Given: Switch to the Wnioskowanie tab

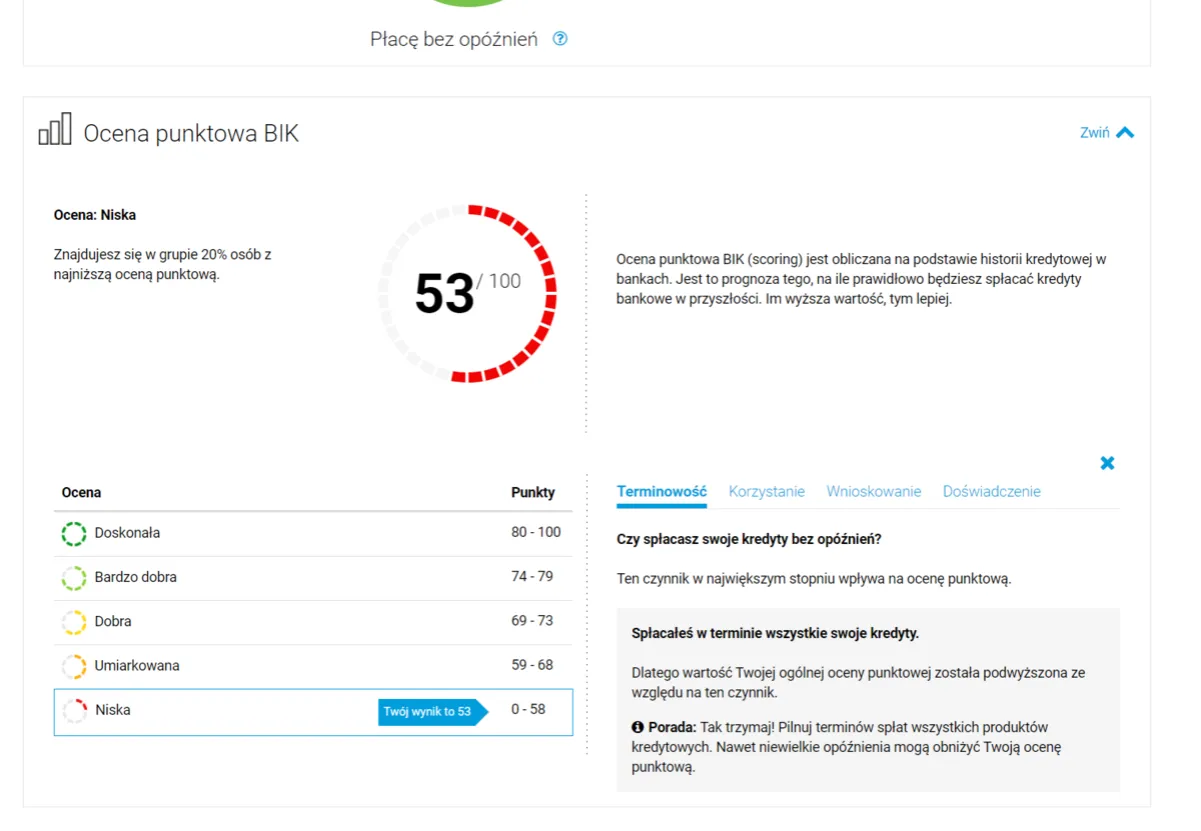Looking at the screenshot, I should pos(873,491).
